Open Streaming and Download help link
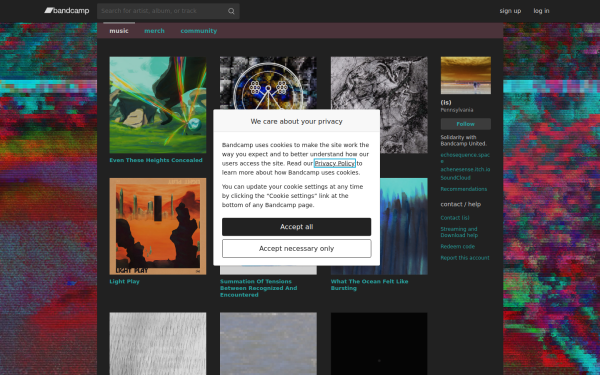This screenshot has height=375, width=600. click(x=459, y=232)
